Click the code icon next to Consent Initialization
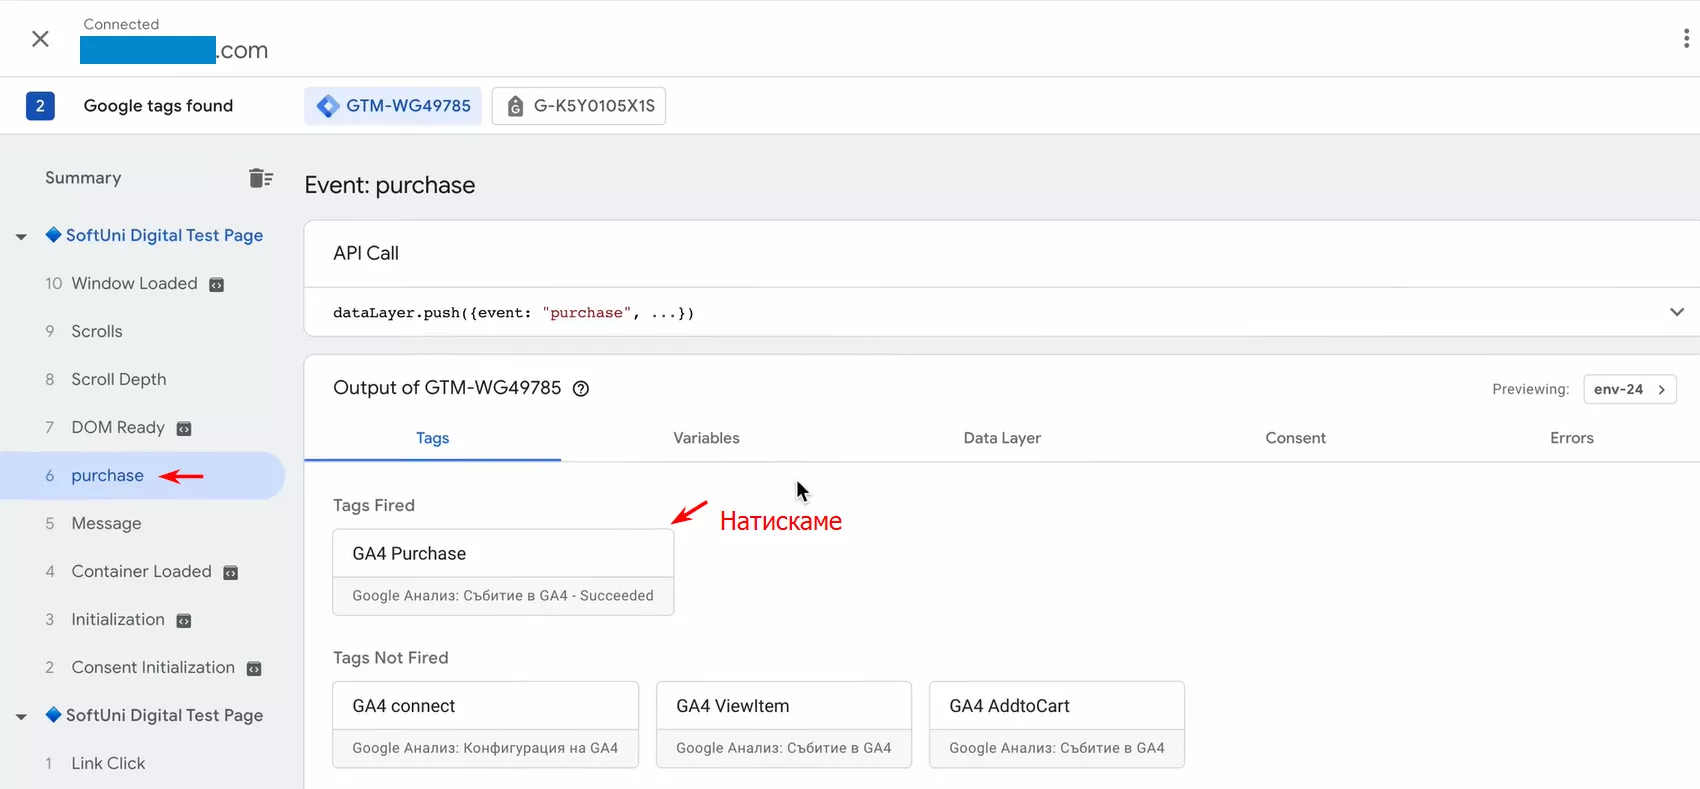 point(254,669)
